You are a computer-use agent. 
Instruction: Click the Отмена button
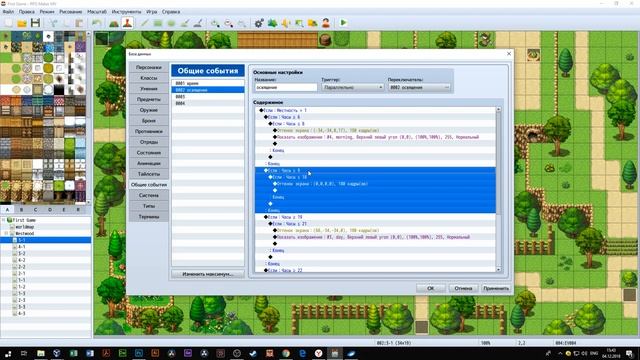click(463, 288)
